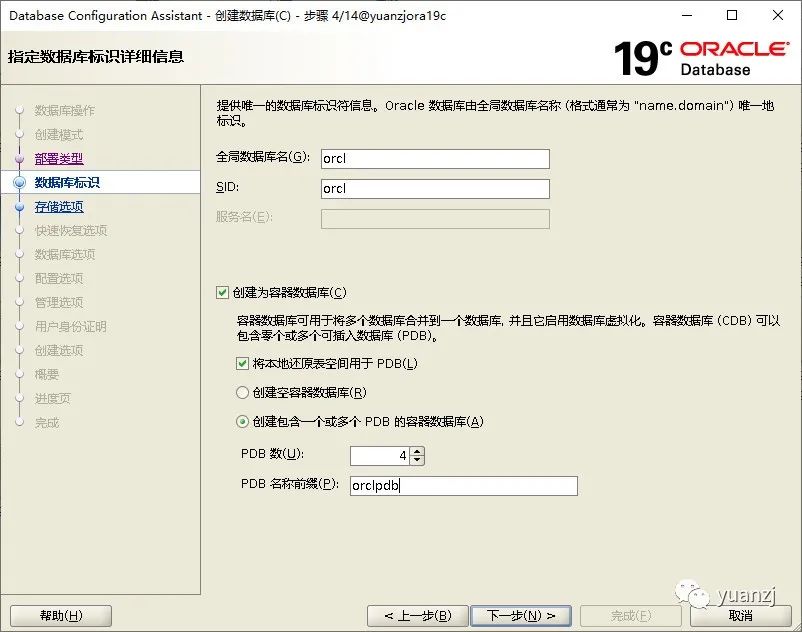Click the PDB 数 value field
This screenshot has width=802, height=632.
coord(380,456)
